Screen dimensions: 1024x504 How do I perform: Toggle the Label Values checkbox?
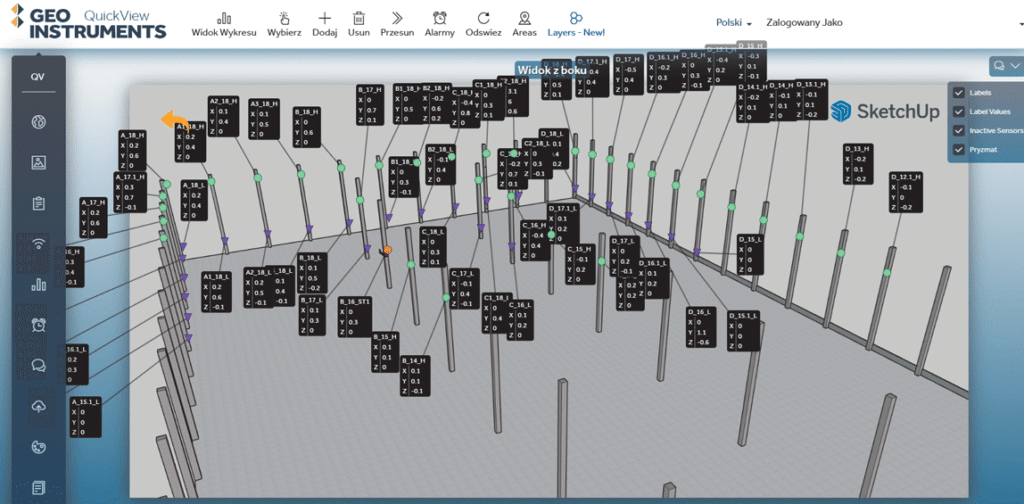(x=958, y=112)
